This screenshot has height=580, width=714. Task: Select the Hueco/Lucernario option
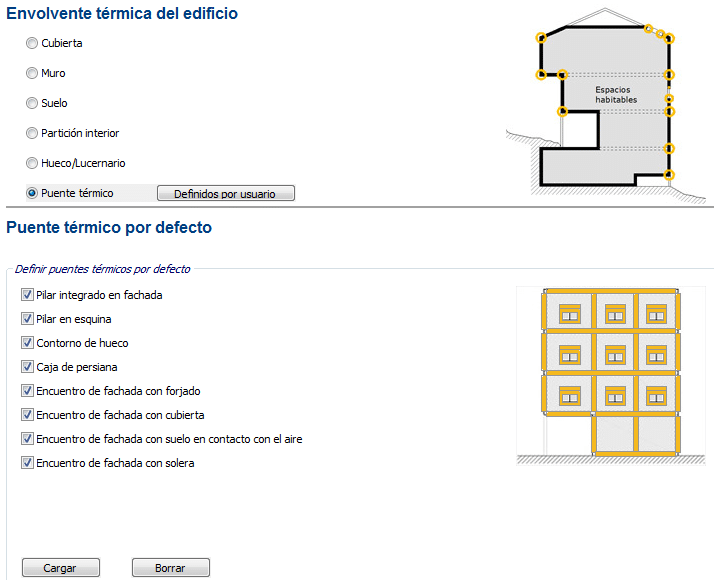(32, 164)
